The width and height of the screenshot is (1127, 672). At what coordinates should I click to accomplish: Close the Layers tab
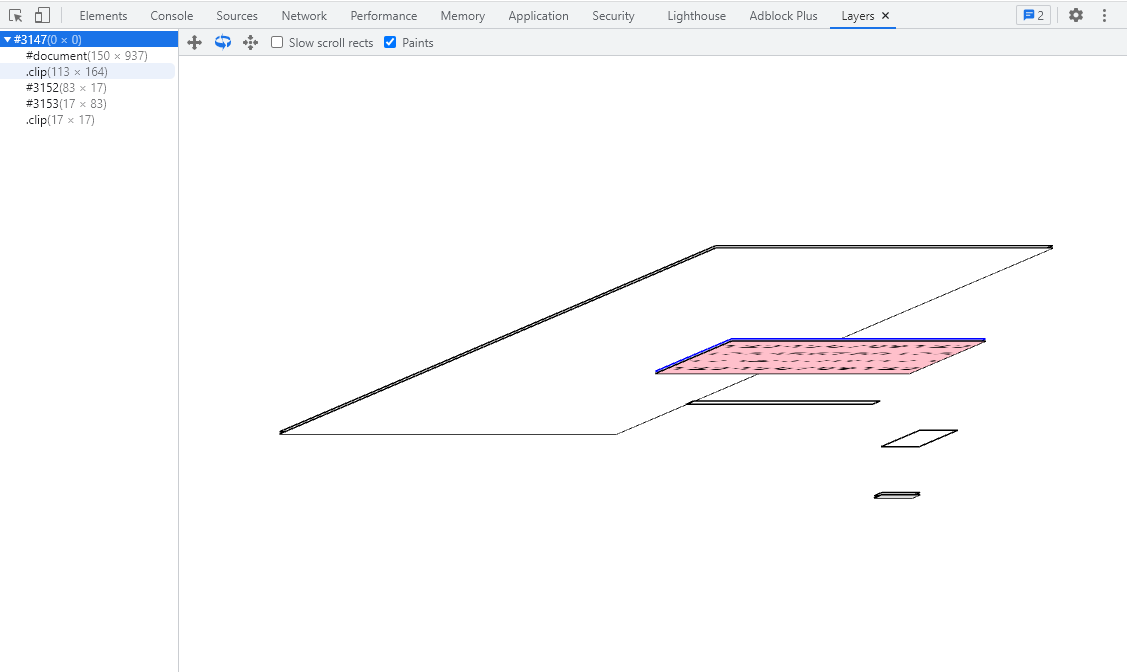(x=886, y=16)
